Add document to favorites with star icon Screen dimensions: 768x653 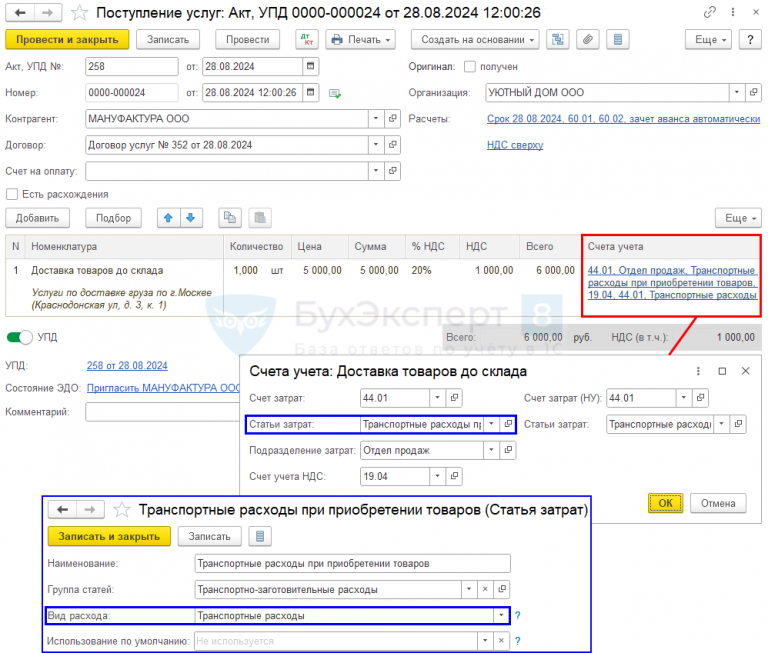click(x=79, y=13)
